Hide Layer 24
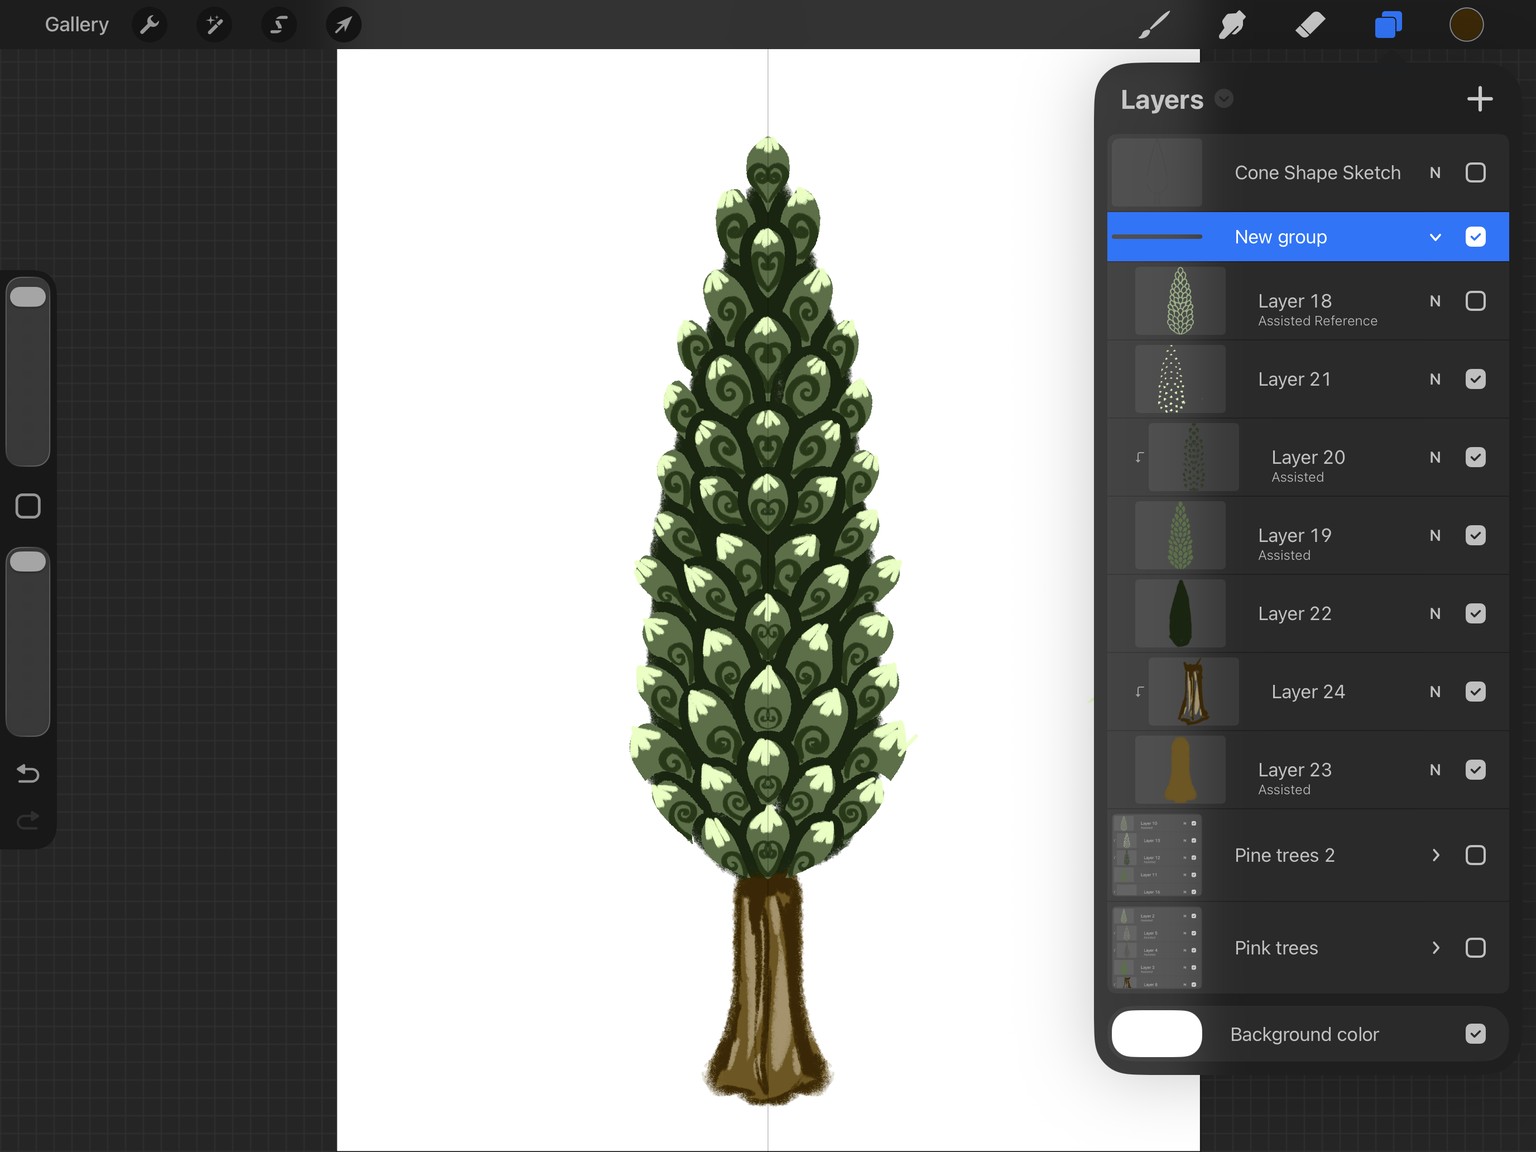Screen dimensions: 1536x1152 click(x=1475, y=691)
